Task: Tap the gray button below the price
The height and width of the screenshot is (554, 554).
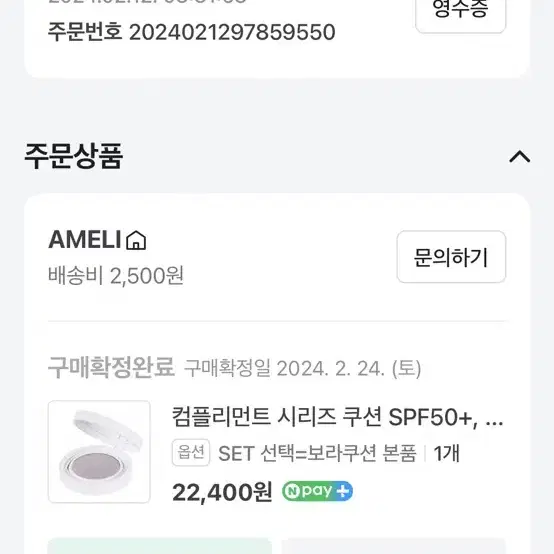Action: (x=394, y=546)
